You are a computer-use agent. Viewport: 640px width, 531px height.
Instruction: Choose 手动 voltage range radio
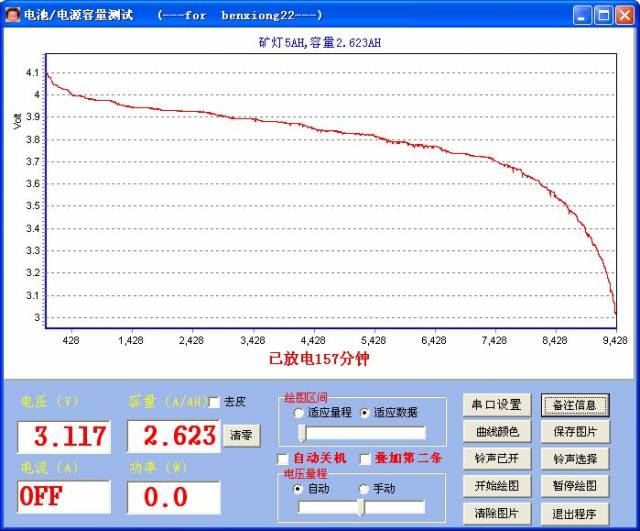point(363,489)
